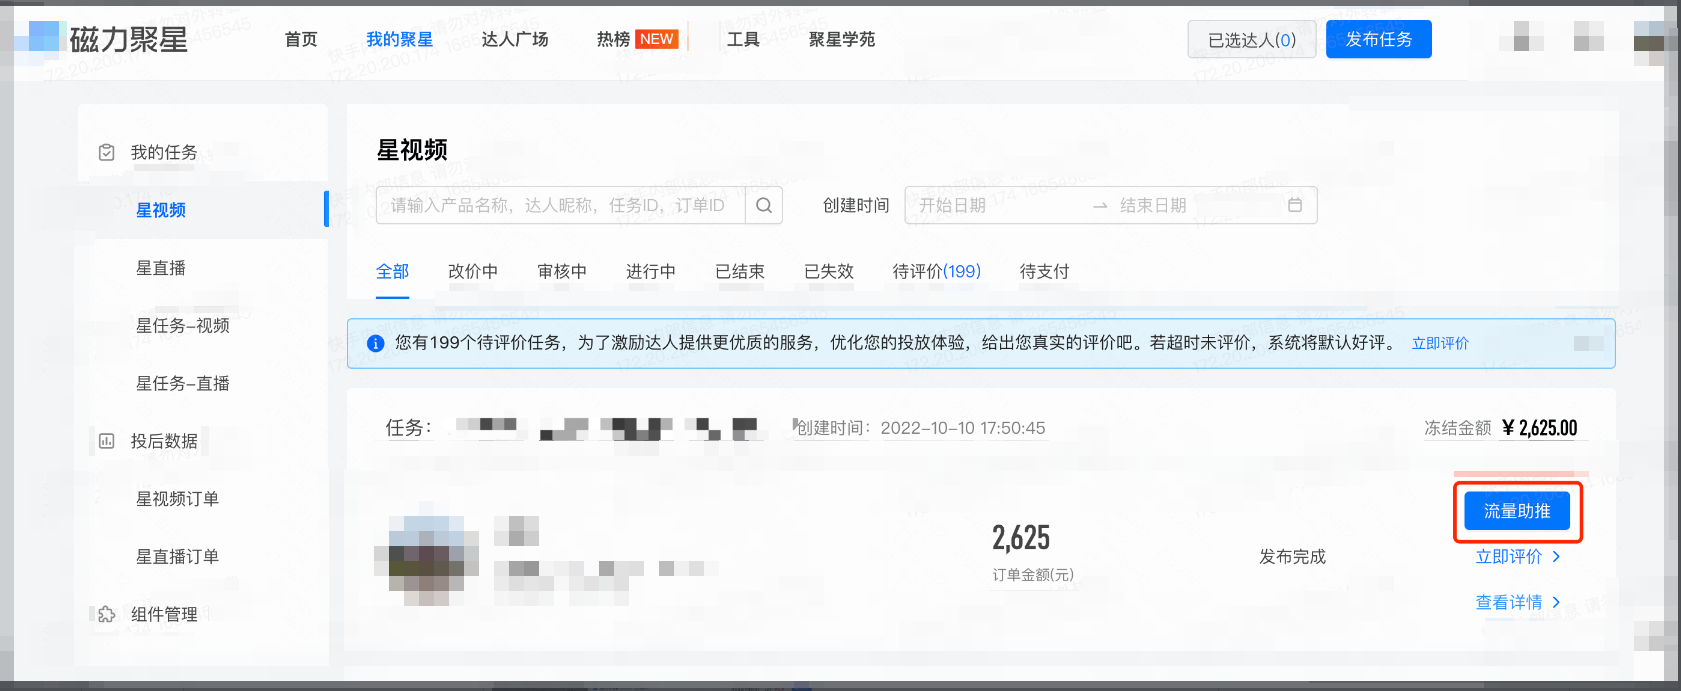The image size is (1681, 691).
Task: Select 星直播 in the sidebar
Action: (x=161, y=268)
